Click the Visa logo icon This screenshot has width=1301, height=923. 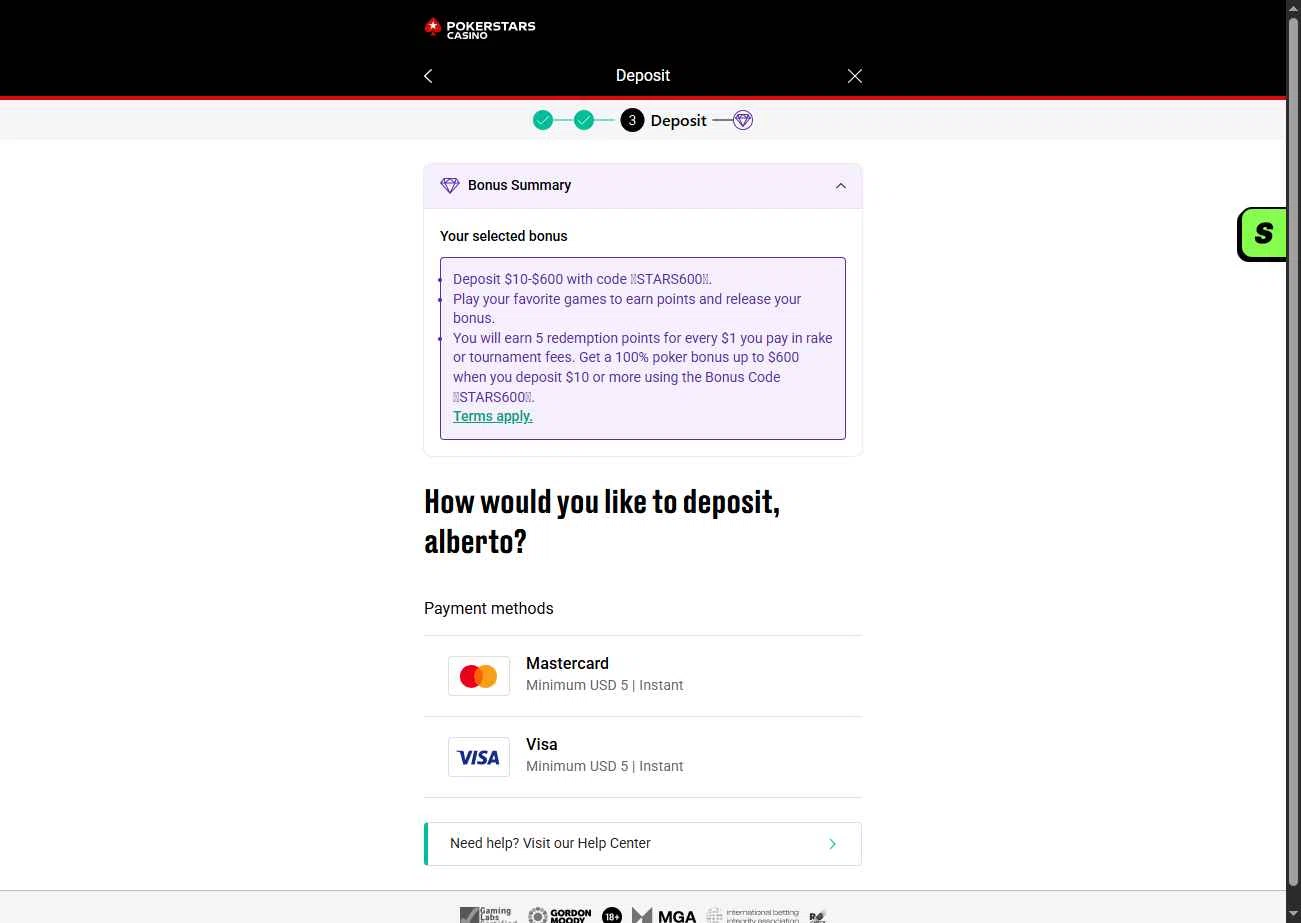click(479, 757)
